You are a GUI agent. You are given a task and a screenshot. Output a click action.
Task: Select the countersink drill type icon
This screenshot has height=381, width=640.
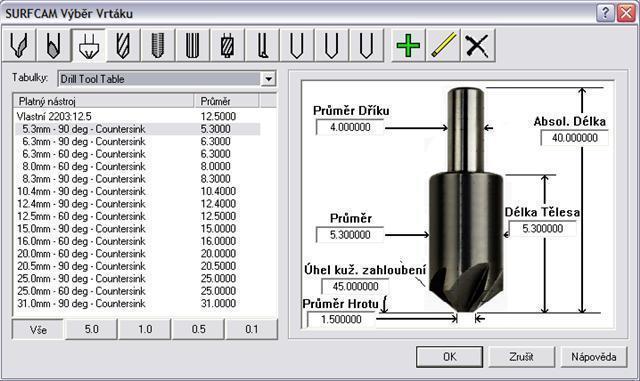[x=89, y=45]
